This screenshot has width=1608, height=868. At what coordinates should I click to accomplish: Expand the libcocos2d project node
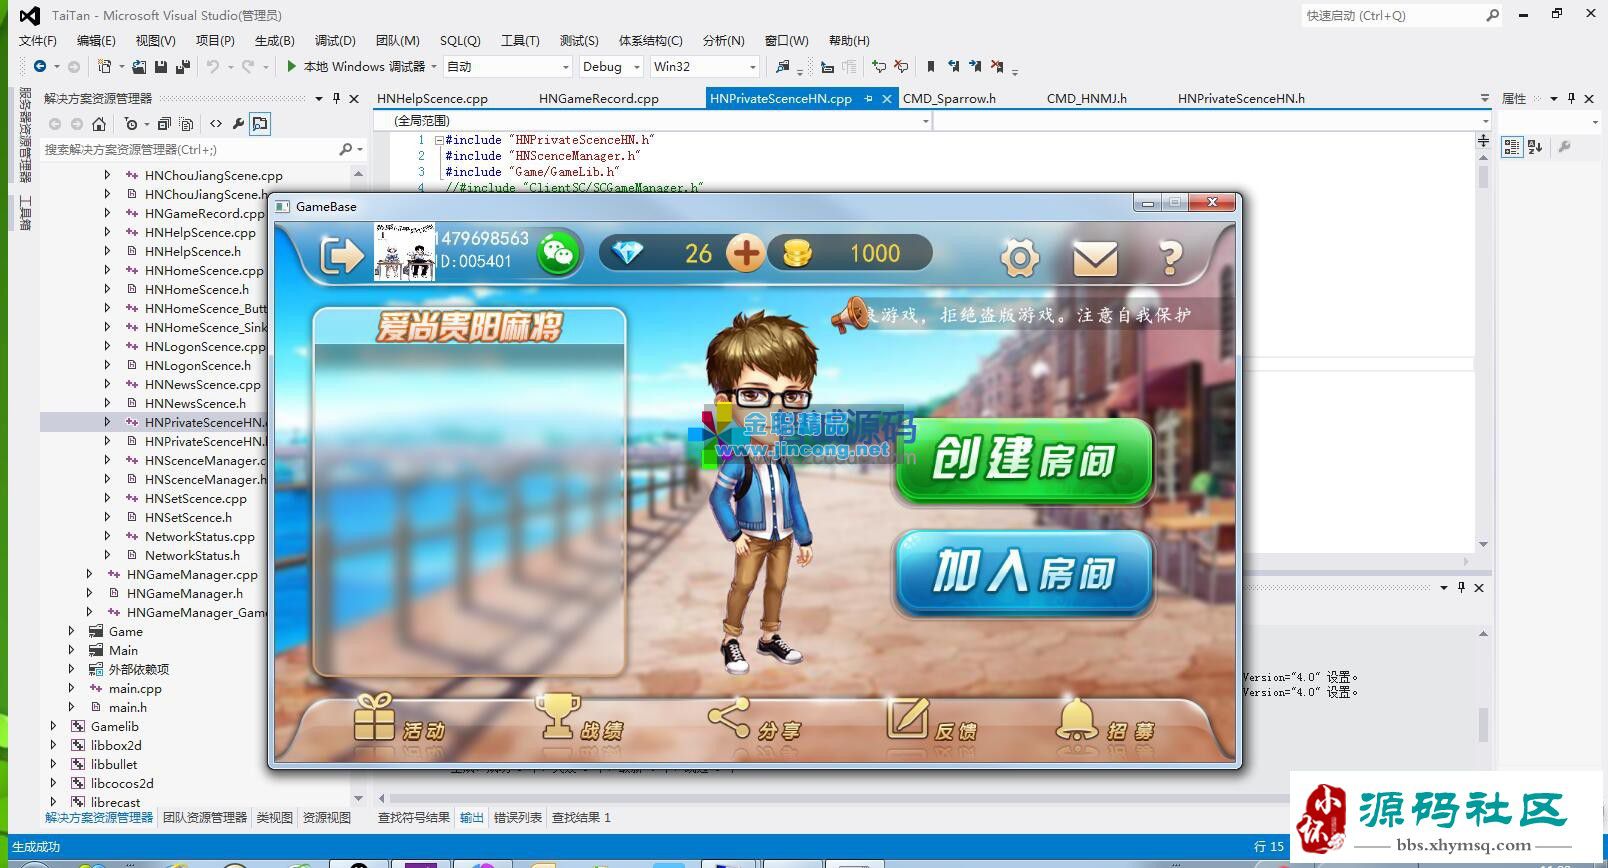[x=53, y=783]
